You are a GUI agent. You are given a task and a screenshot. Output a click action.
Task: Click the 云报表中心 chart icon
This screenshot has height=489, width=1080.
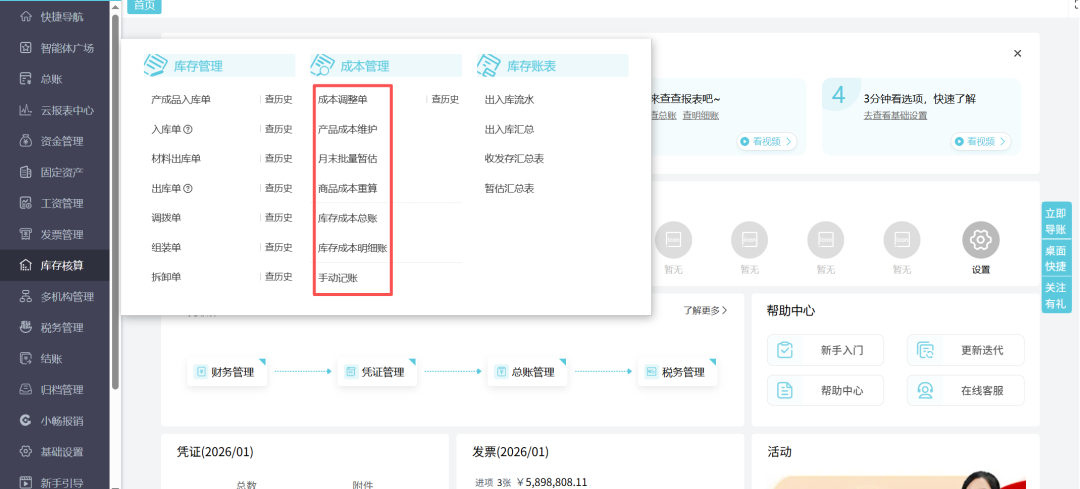25,110
